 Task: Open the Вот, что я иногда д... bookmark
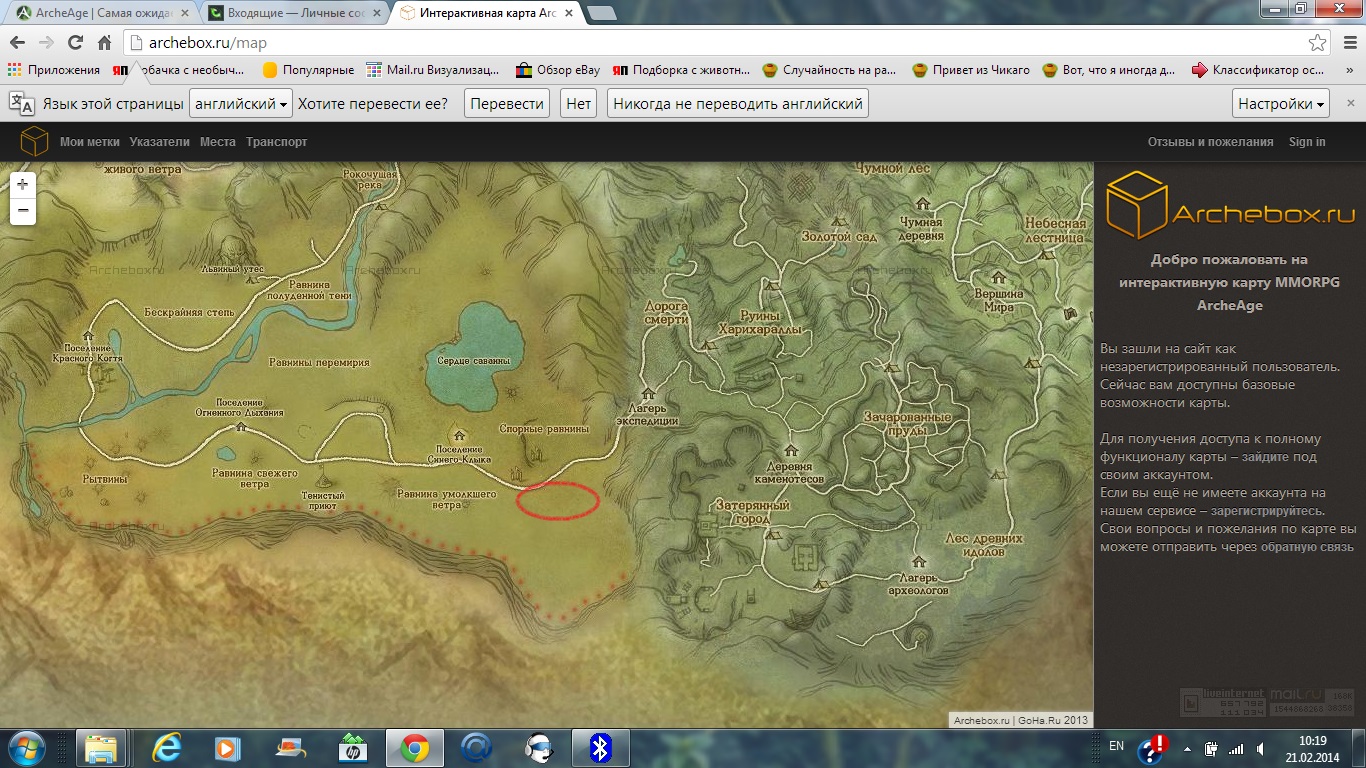click(x=1108, y=70)
